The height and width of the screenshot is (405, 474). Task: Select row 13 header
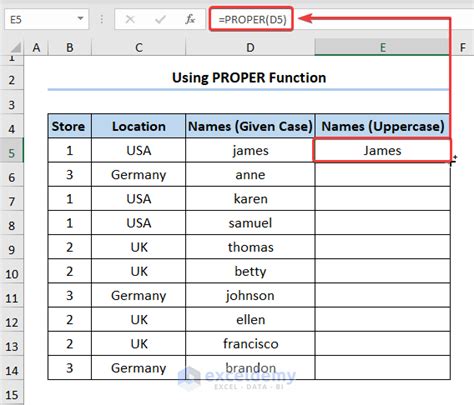[12, 344]
